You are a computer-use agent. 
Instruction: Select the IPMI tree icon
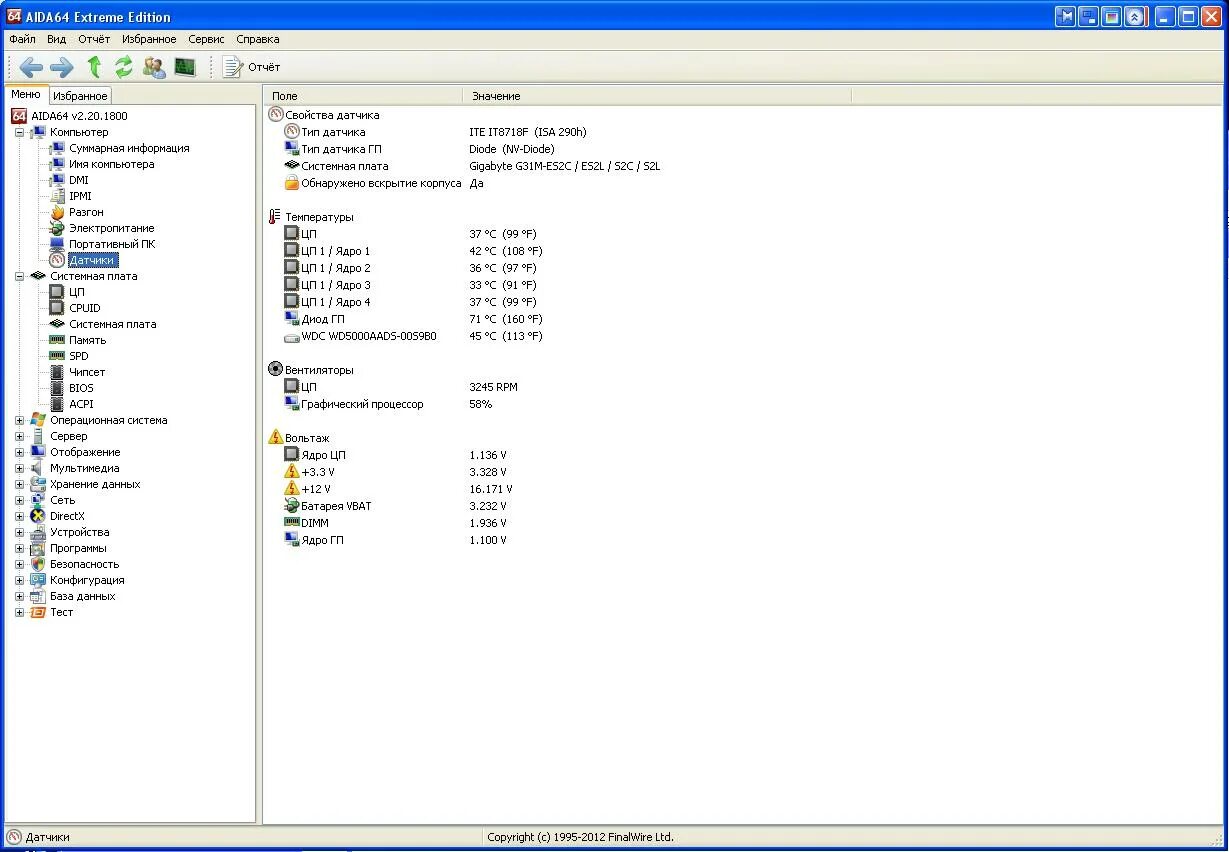pos(57,196)
